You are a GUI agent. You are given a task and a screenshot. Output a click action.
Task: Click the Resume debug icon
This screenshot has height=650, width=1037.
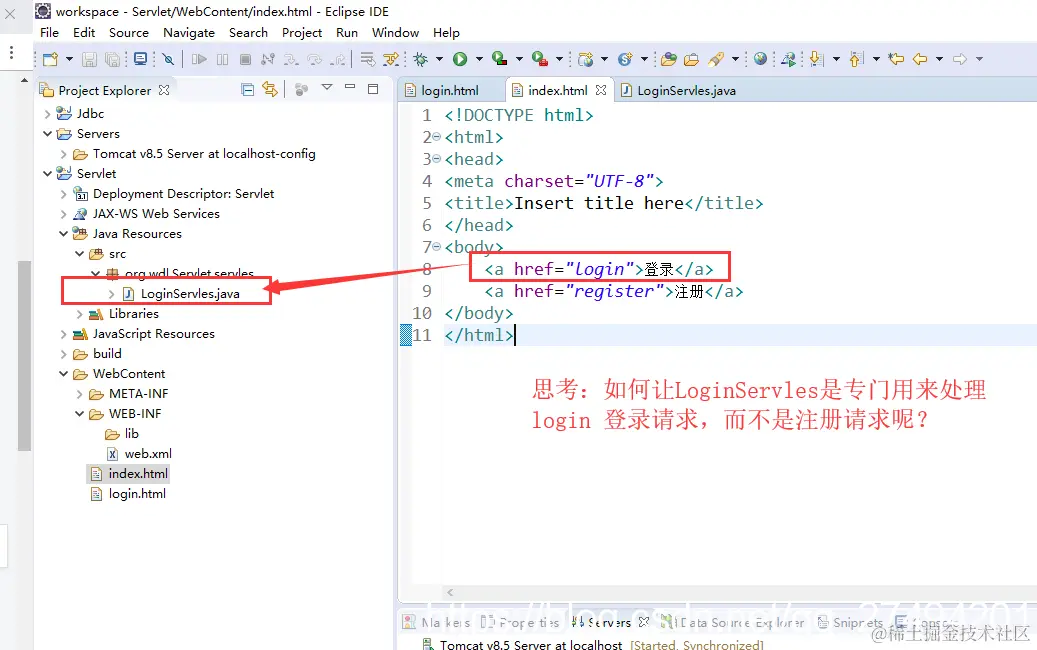(199, 60)
